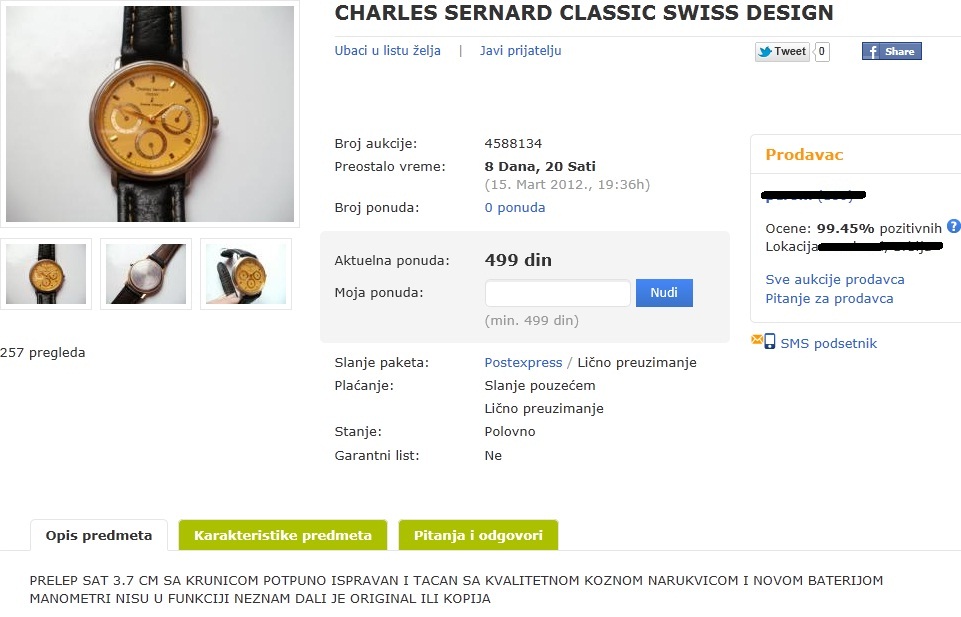Open the main watch photo
The width and height of the screenshot is (961, 617).
coord(150,113)
